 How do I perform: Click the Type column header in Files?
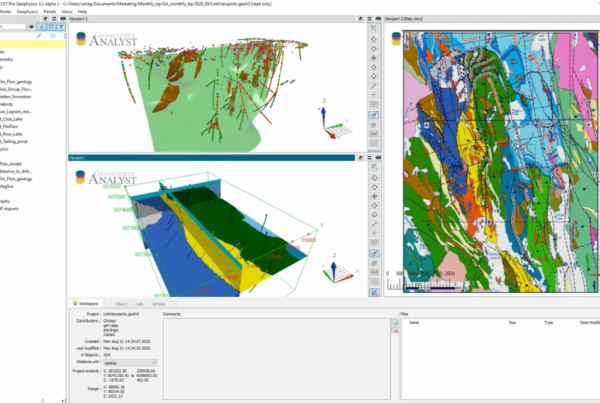click(548, 323)
